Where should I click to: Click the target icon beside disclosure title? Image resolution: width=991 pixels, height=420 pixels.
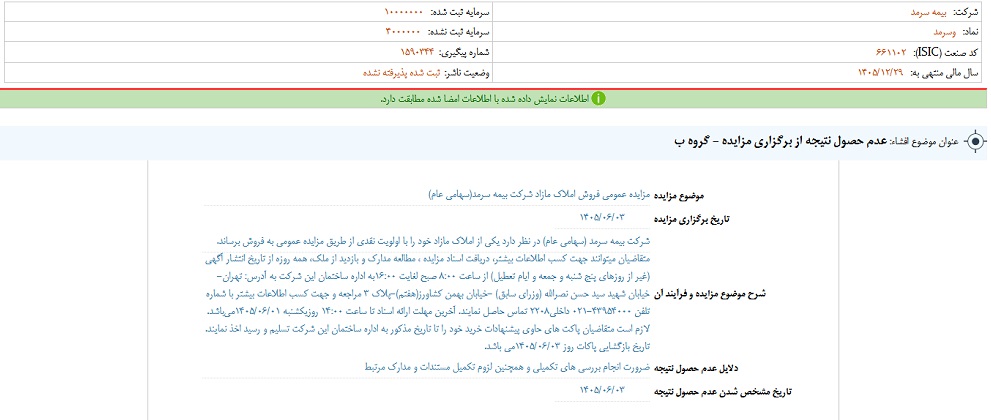click(x=974, y=141)
